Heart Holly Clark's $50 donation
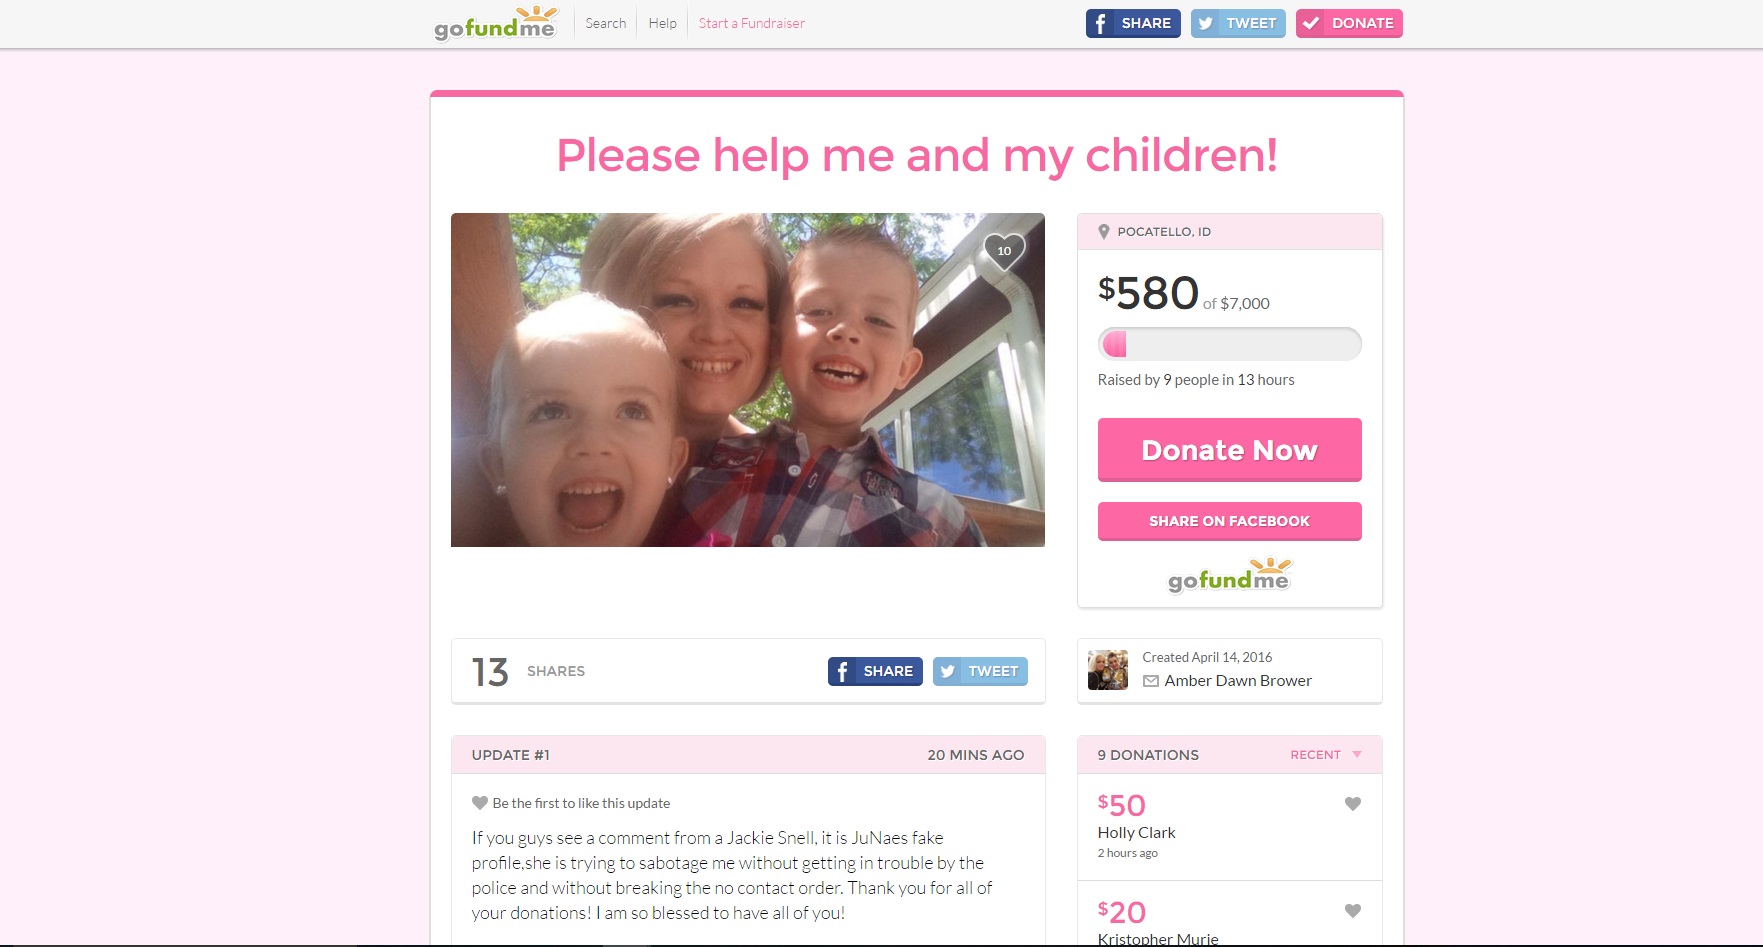 (1352, 804)
